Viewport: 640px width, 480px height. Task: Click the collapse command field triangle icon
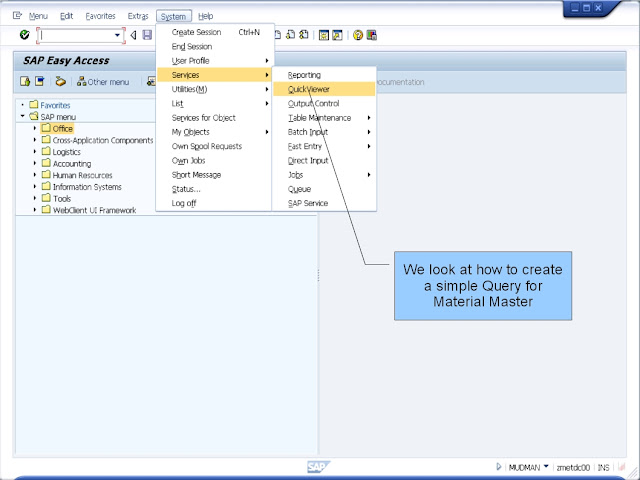(x=133, y=36)
